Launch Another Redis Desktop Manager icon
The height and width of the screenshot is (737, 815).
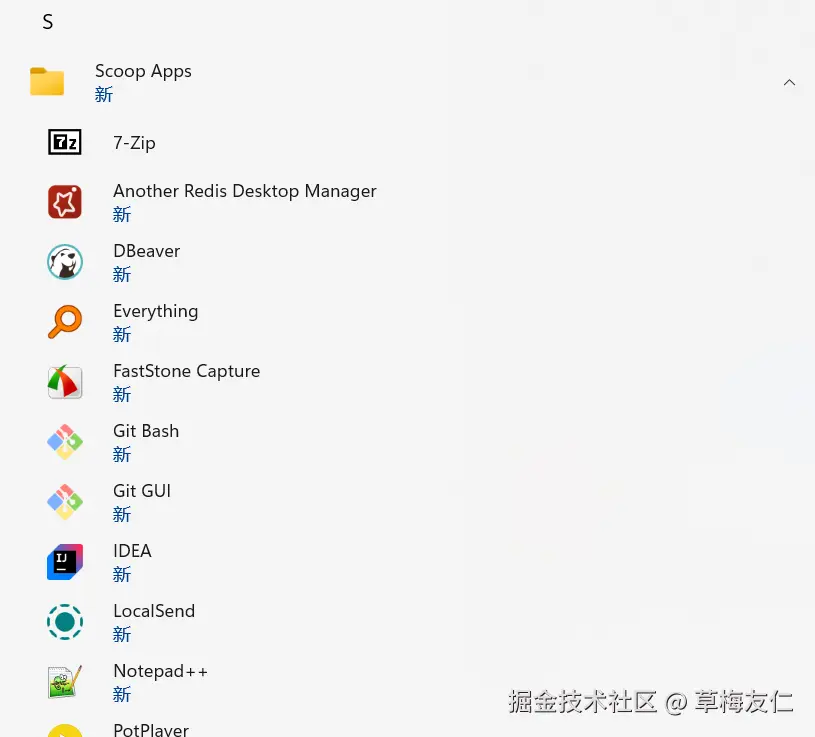pos(65,202)
